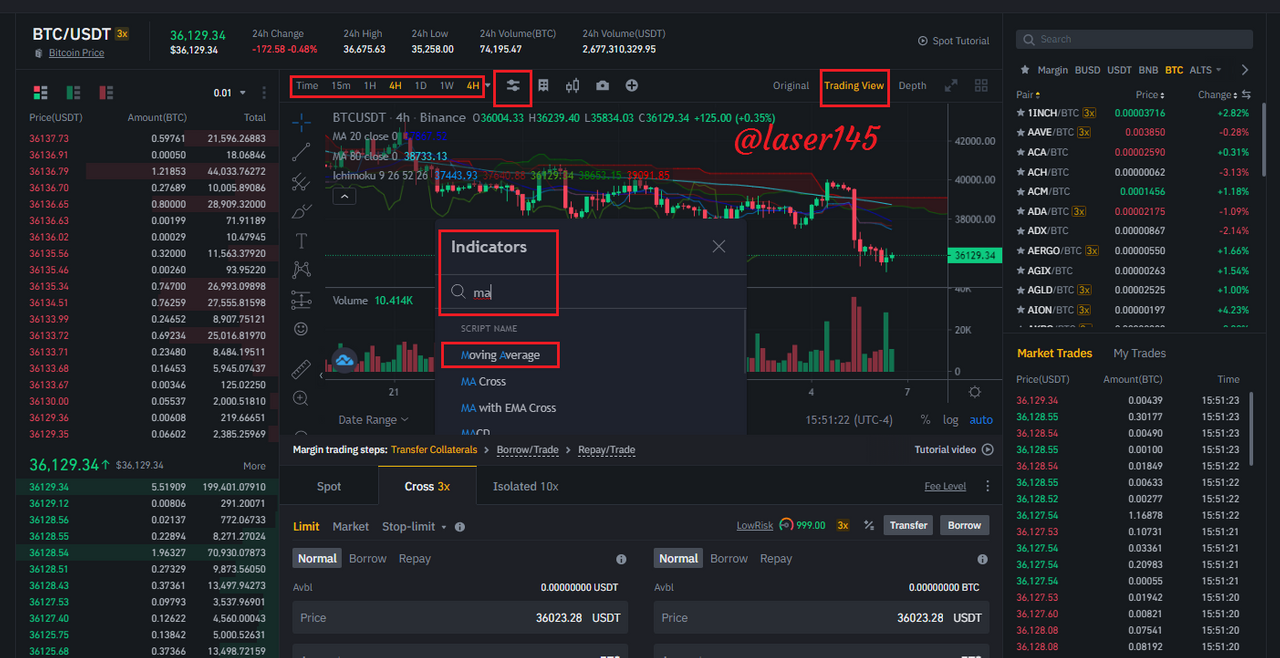Open the My Trades tab

(1140, 353)
